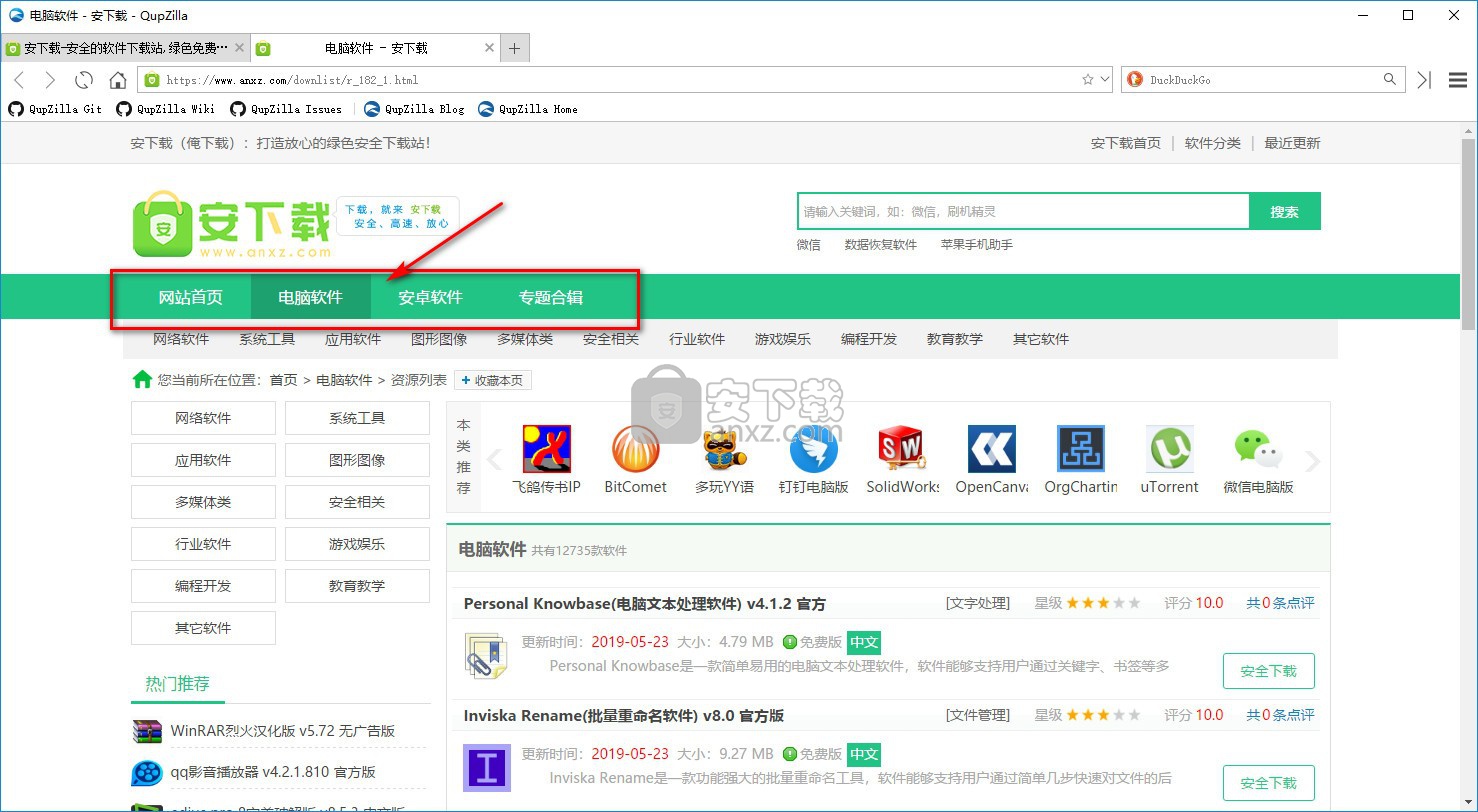
Task: Click the site keyword search box
Action: tap(1023, 212)
